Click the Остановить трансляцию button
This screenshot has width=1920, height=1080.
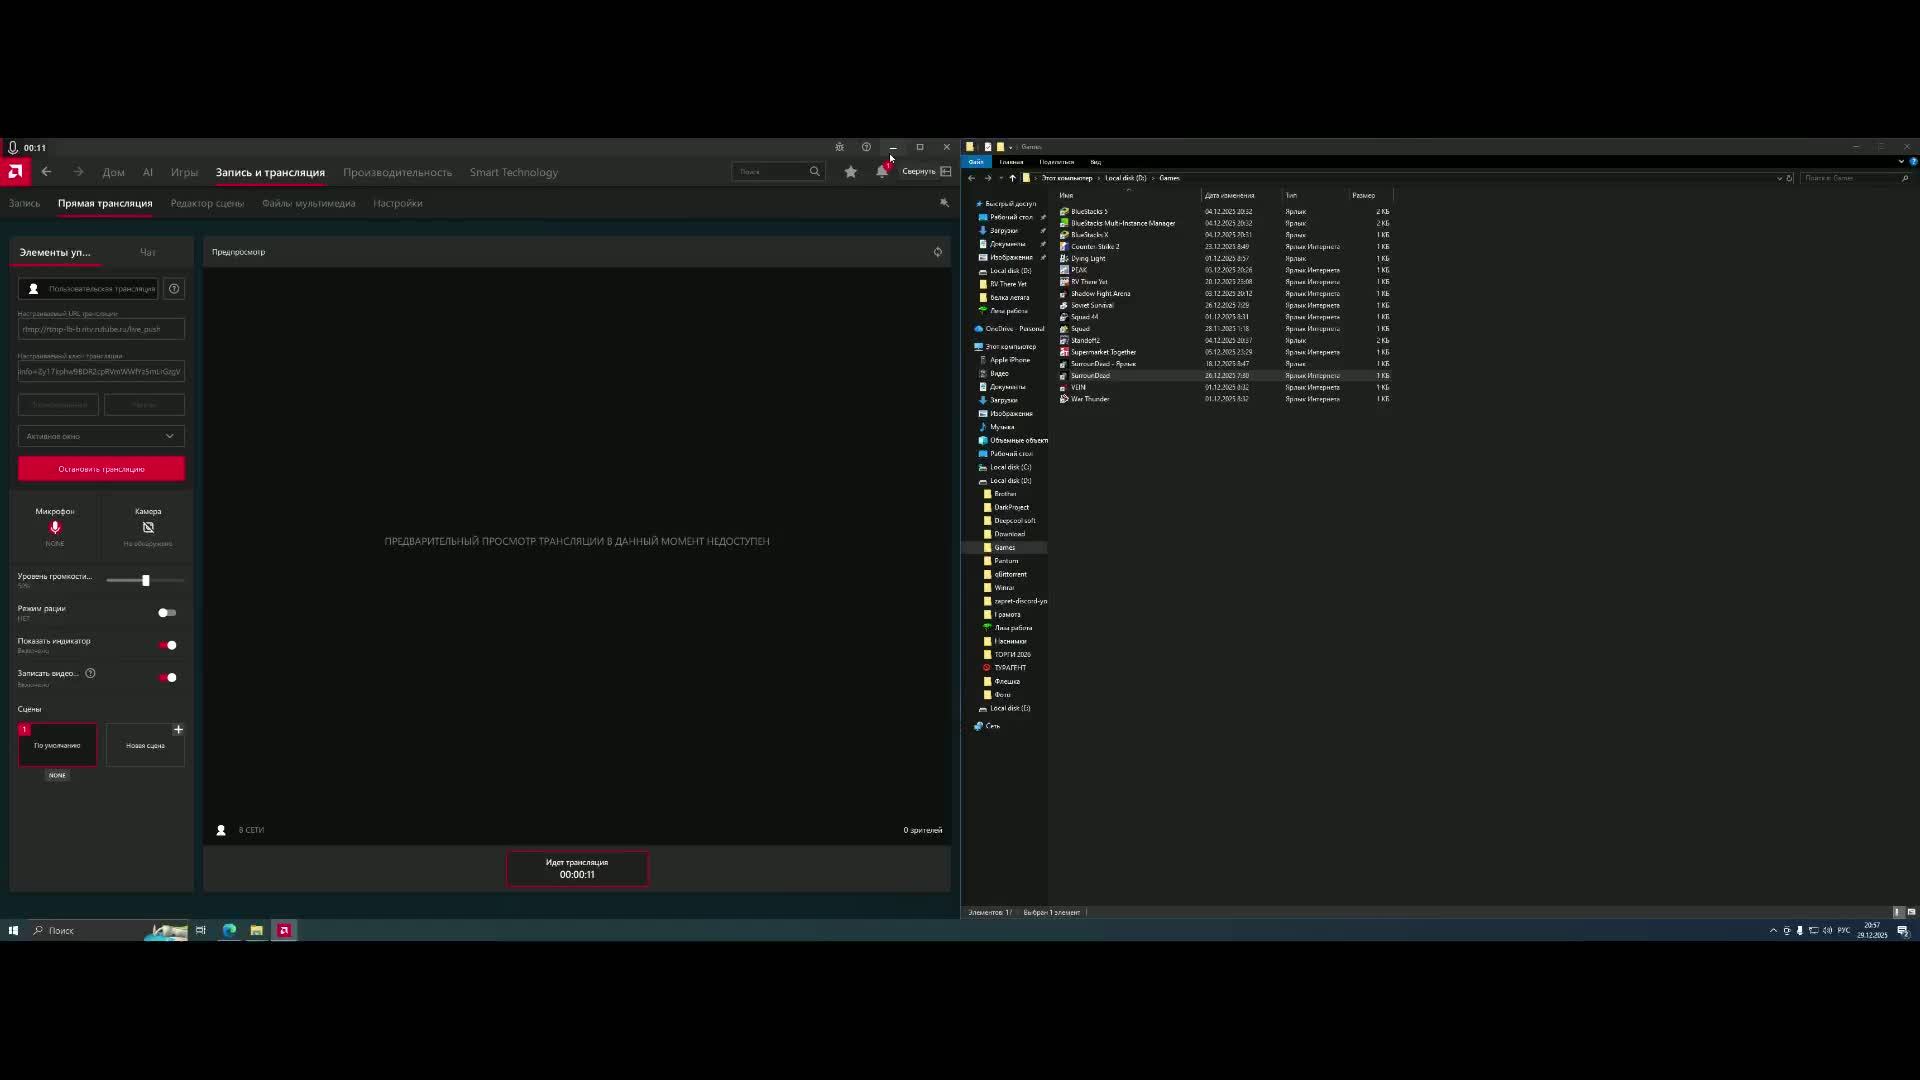(x=101, y=469)
